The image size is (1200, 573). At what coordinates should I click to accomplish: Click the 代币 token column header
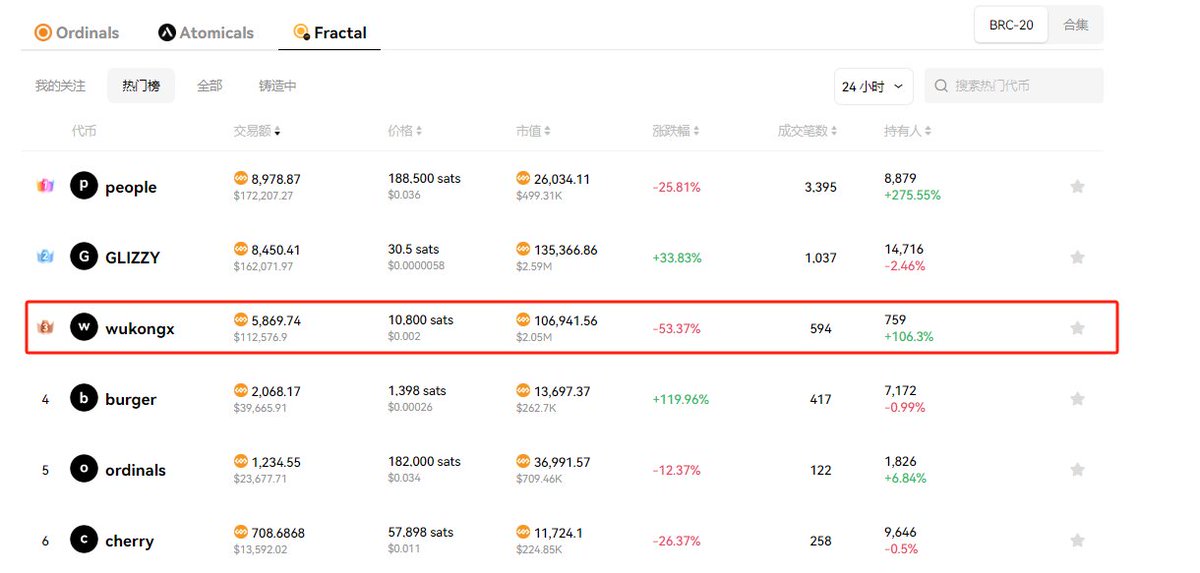84,131
